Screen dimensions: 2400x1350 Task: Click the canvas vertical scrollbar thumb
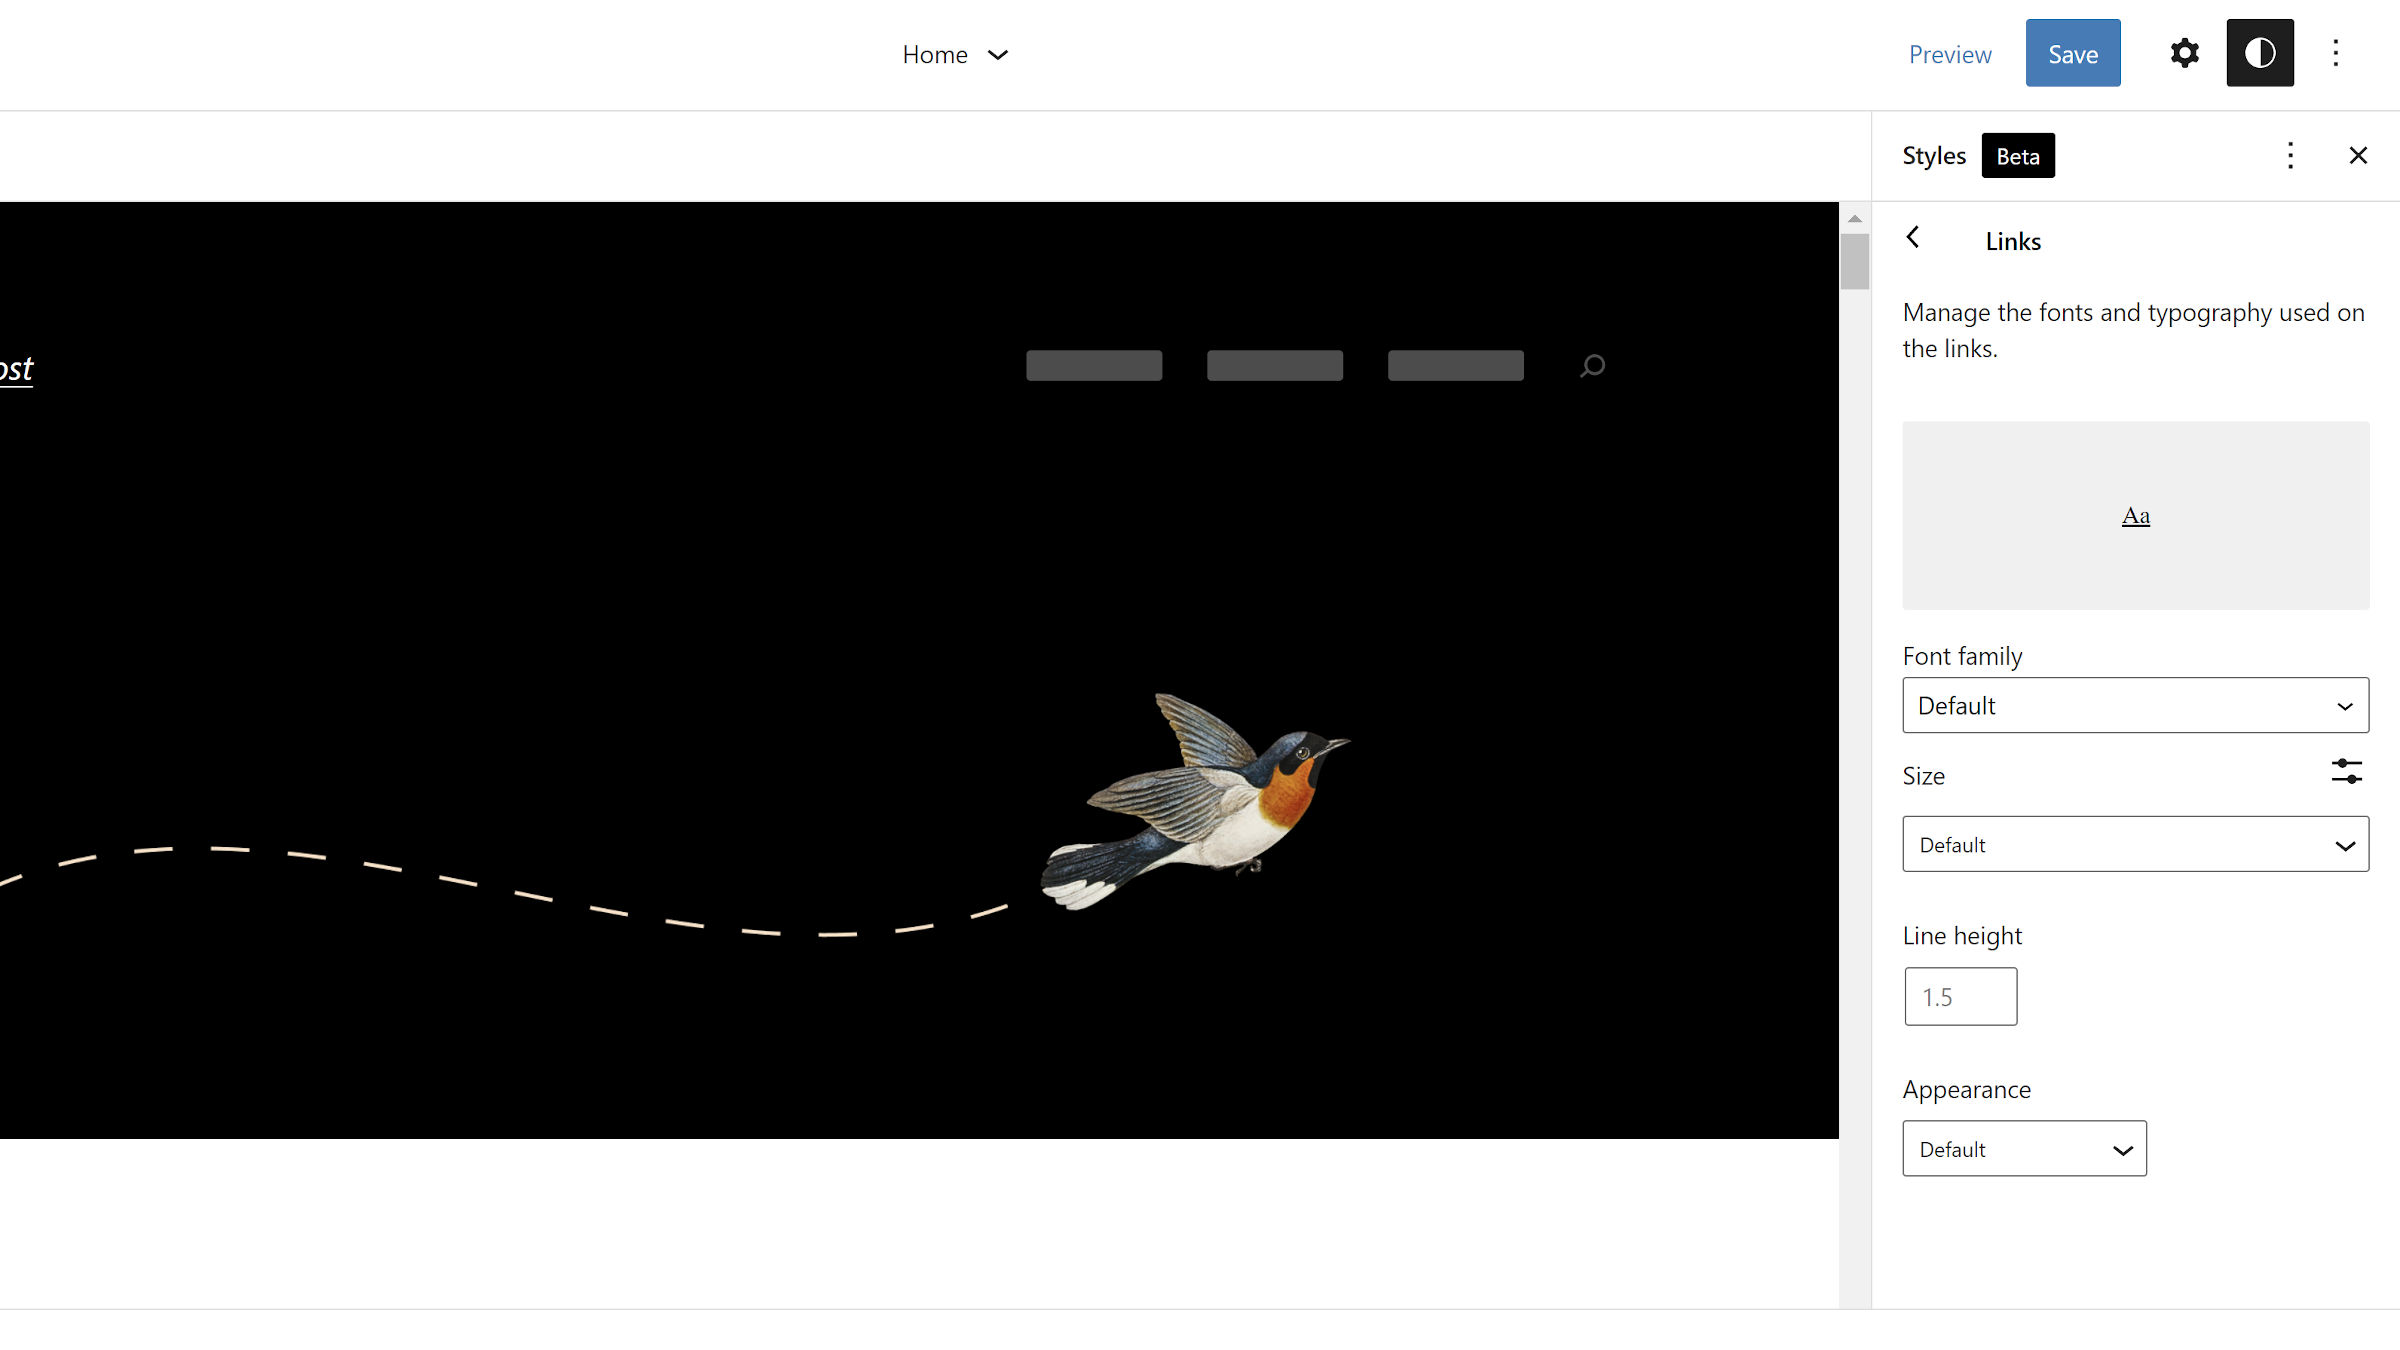coord(1855,262)
